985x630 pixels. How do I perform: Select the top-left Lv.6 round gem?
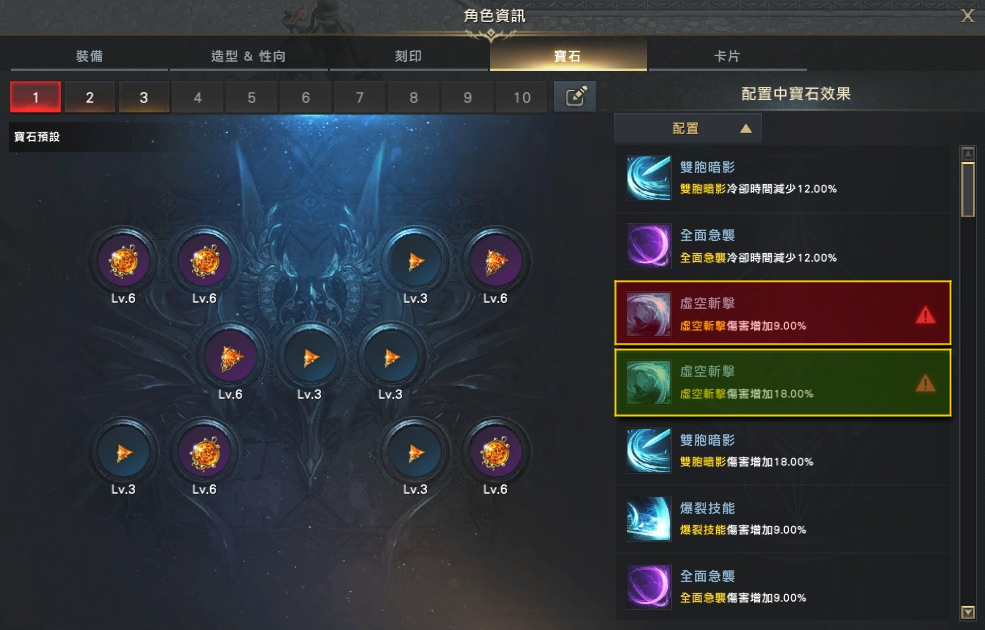[123, 261]
